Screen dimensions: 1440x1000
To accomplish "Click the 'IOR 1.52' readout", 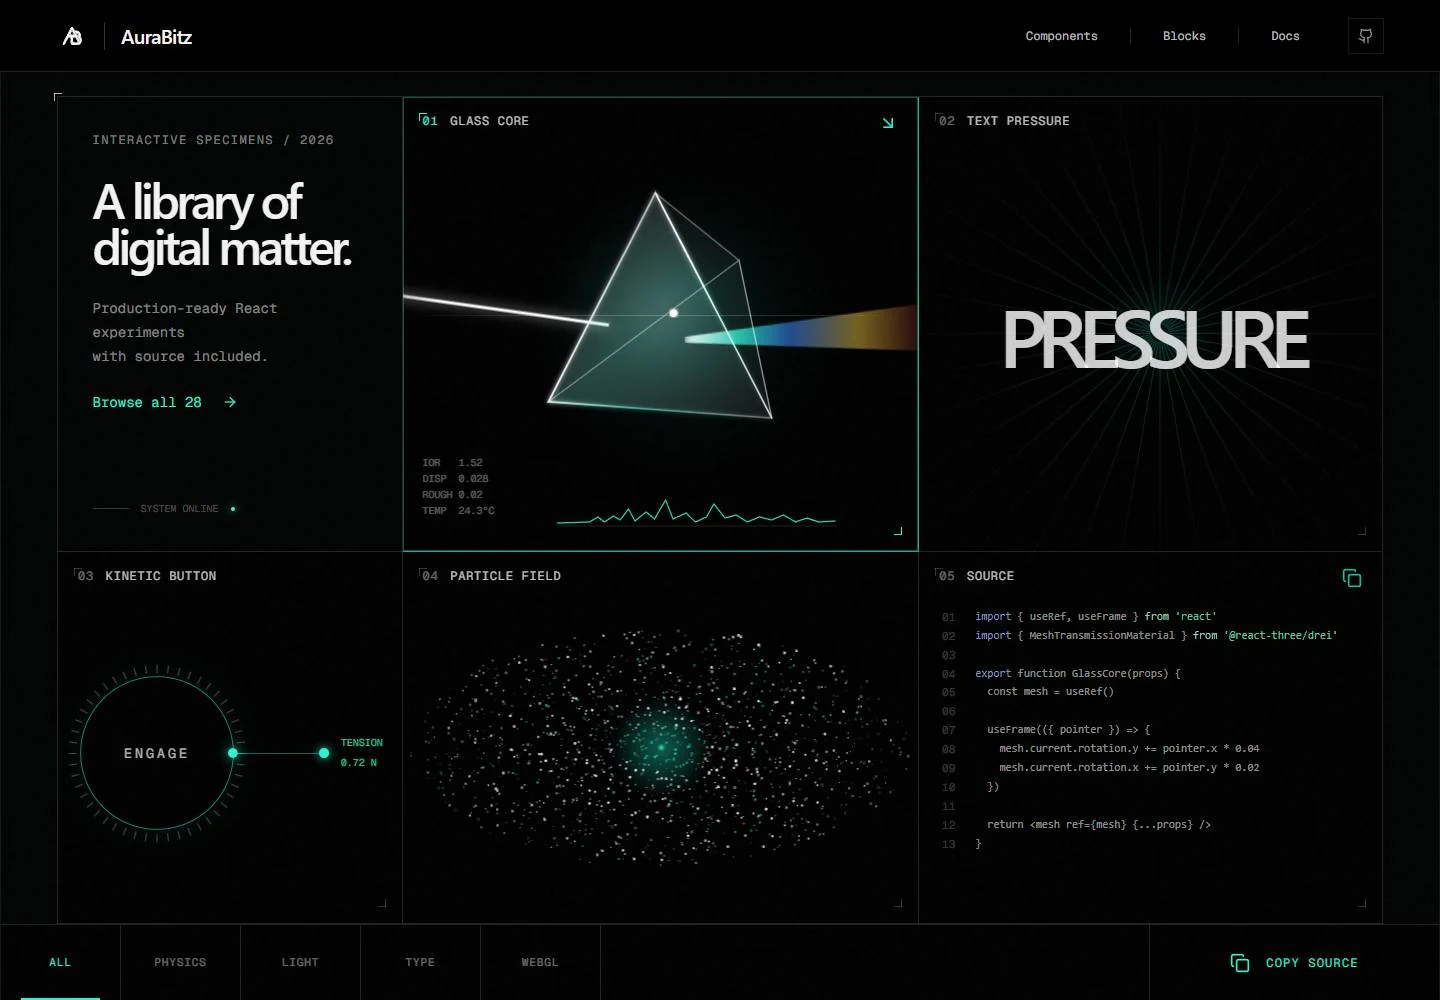I will (452, 463).
